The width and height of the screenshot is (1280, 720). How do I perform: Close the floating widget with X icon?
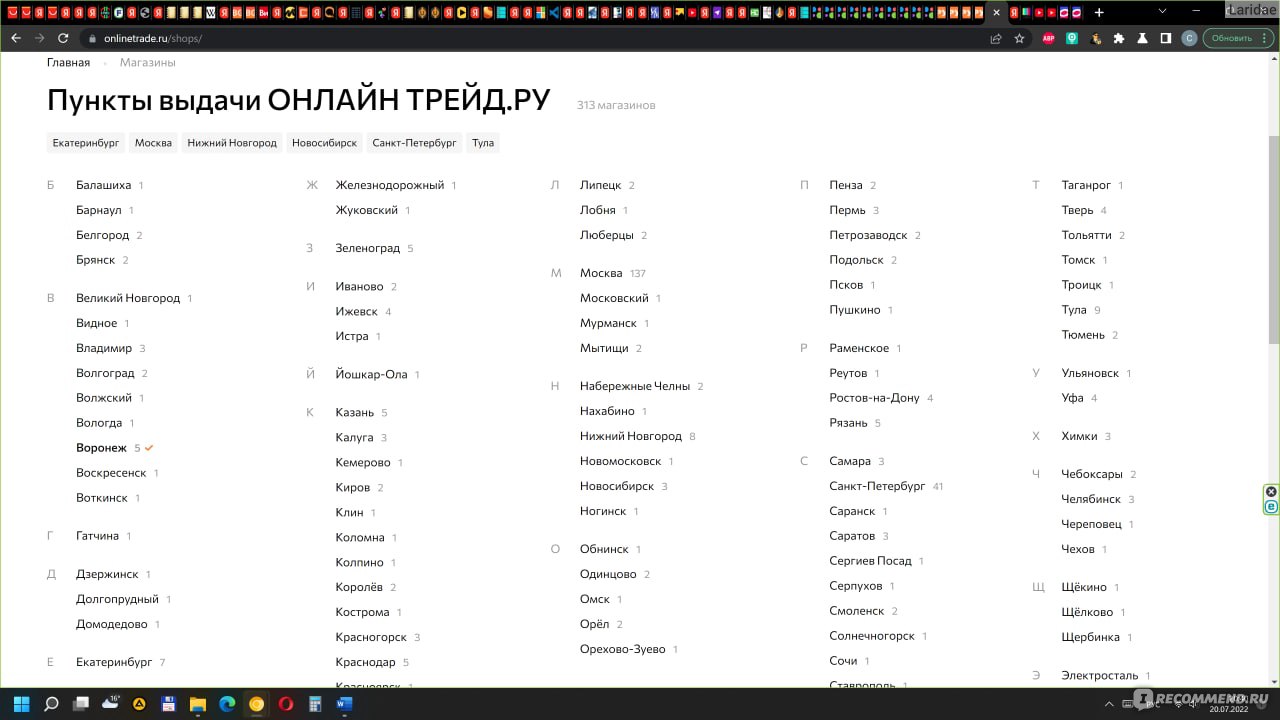[x=1271, y=491]
